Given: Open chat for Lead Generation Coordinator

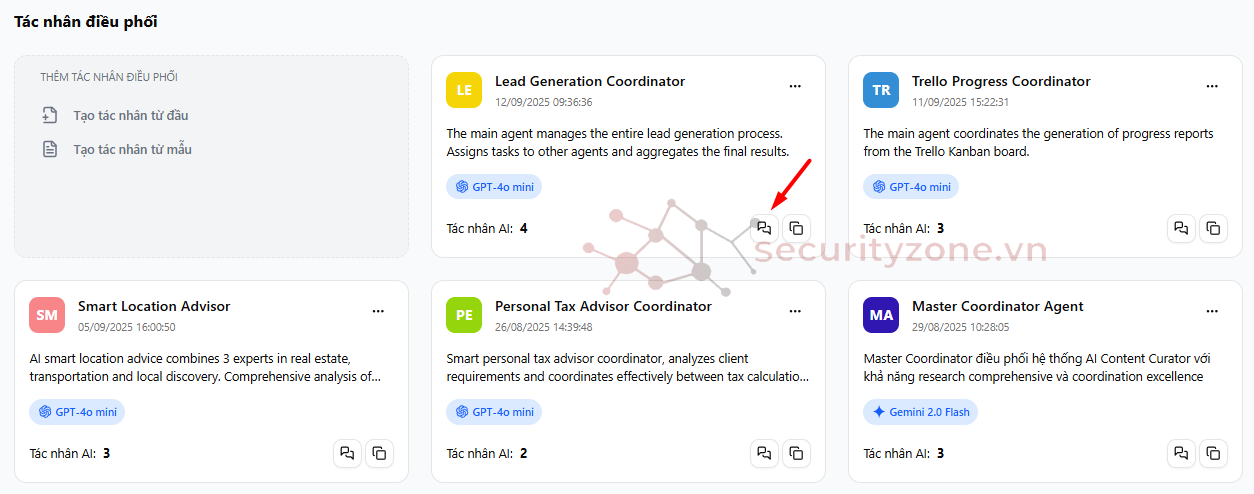Looking at the screenshot, I should tap(764, 228).
